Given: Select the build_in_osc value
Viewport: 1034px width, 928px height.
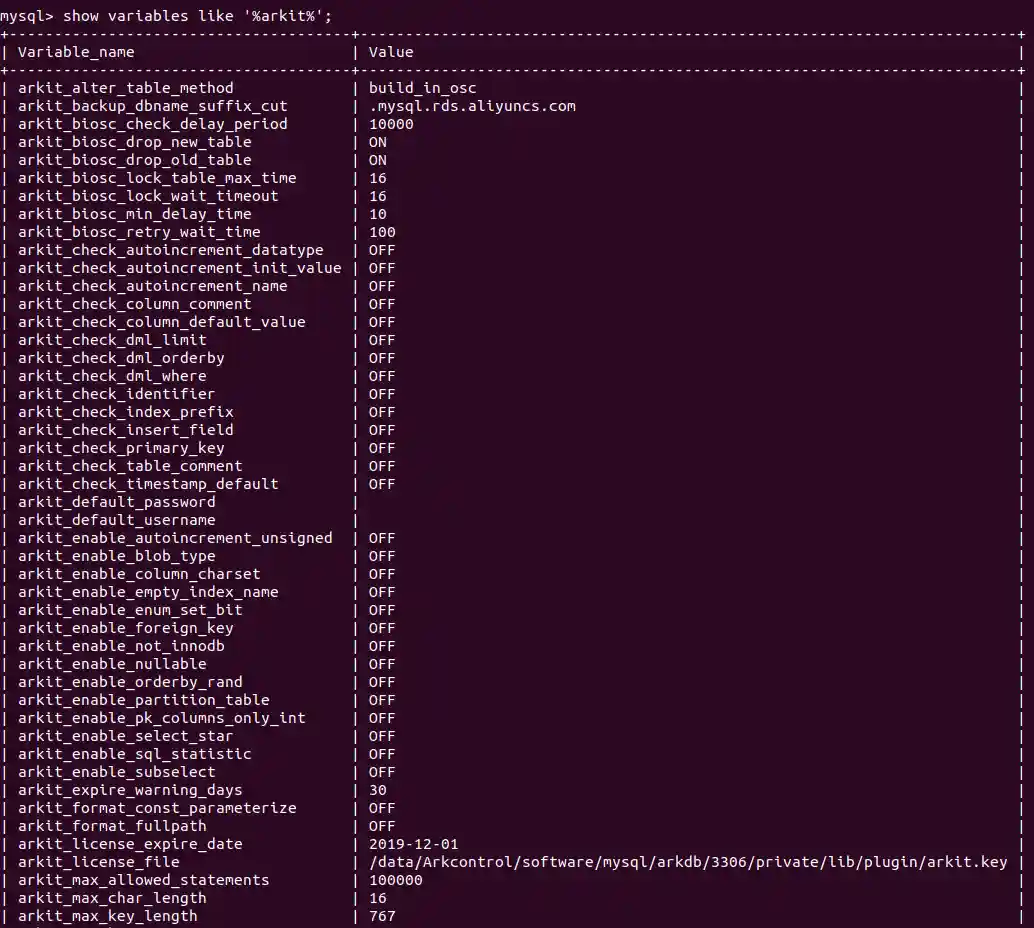Looking at the screenshot, I should point(422,88).
